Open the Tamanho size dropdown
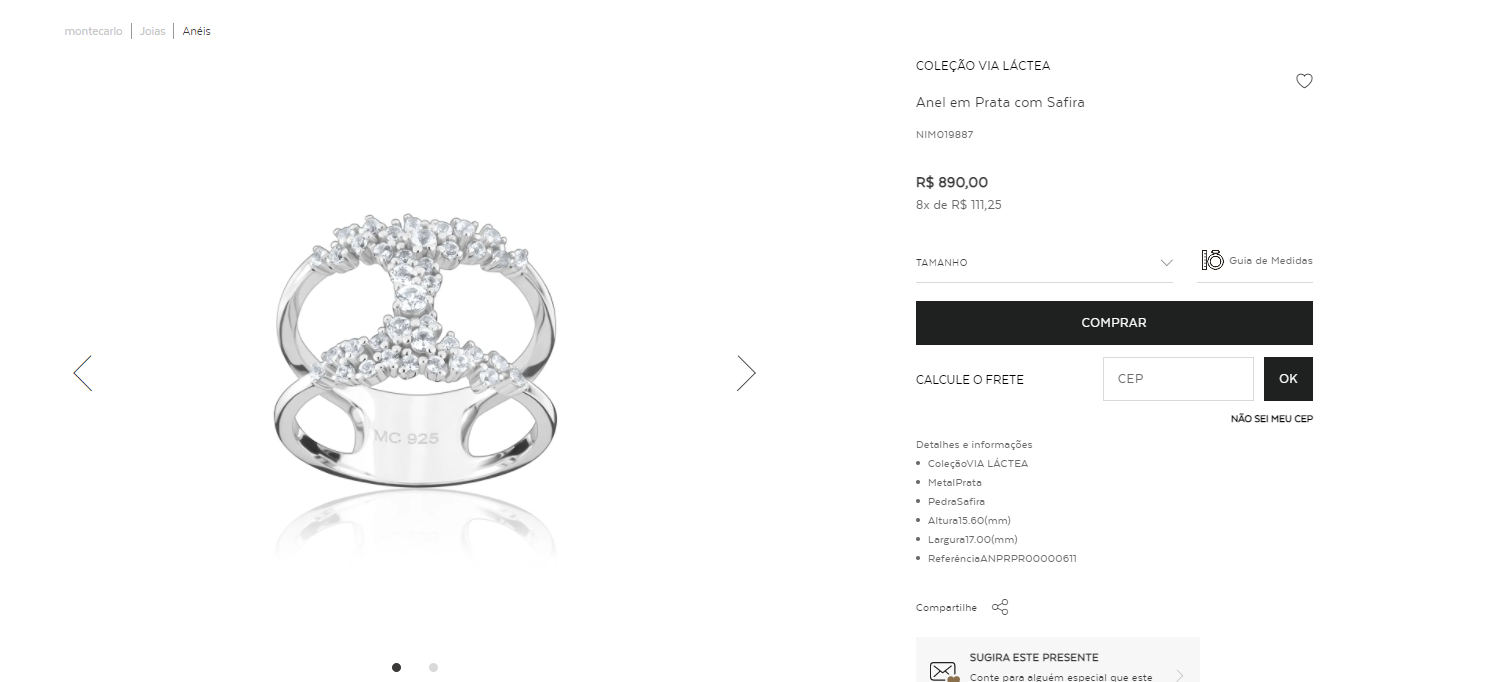This screenshot has width=1489, height=682. [x=1044, y=263]
